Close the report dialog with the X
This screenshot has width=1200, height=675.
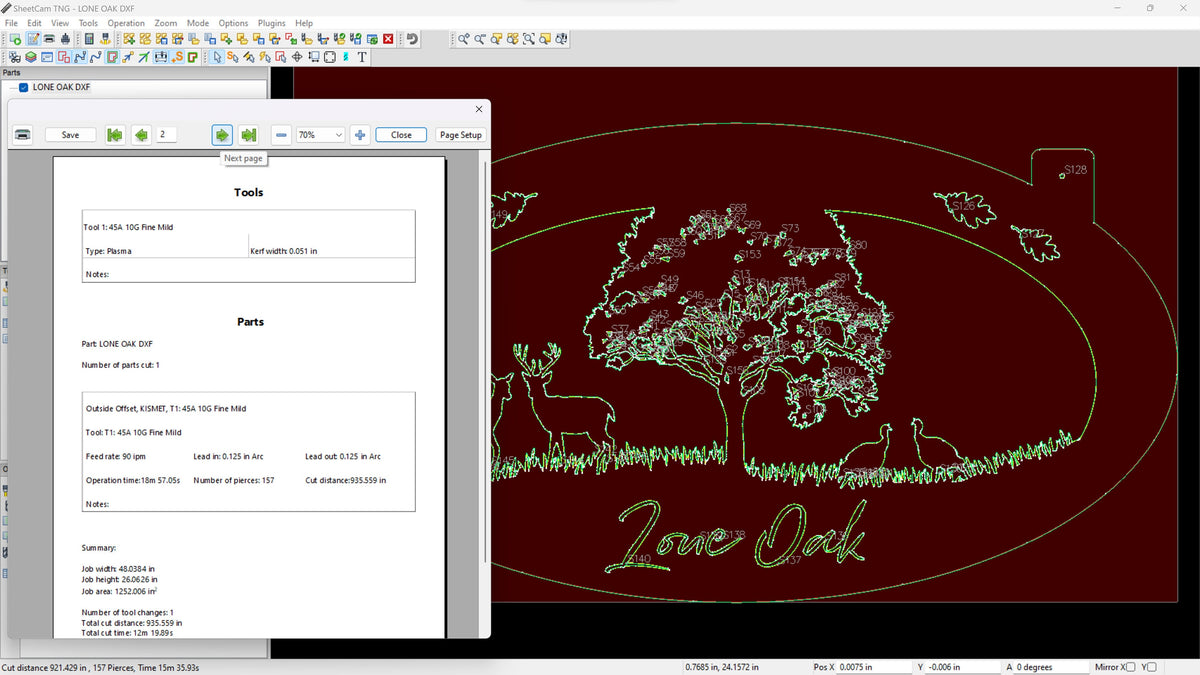coord(479,109)
